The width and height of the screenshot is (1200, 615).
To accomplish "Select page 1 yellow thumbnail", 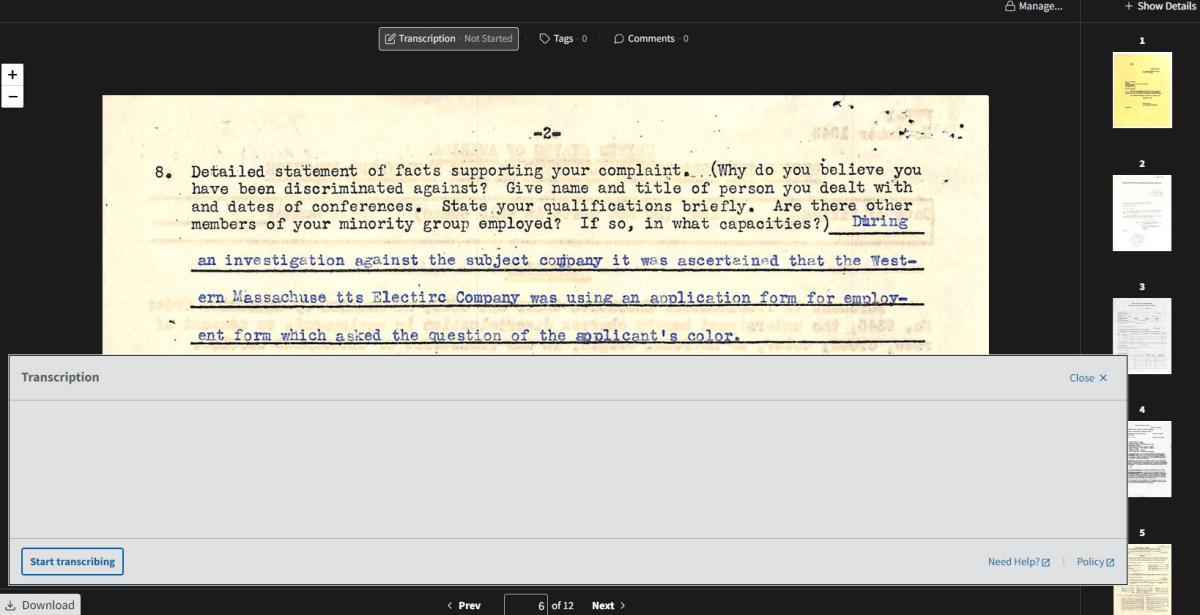I will click(1142, 90).
